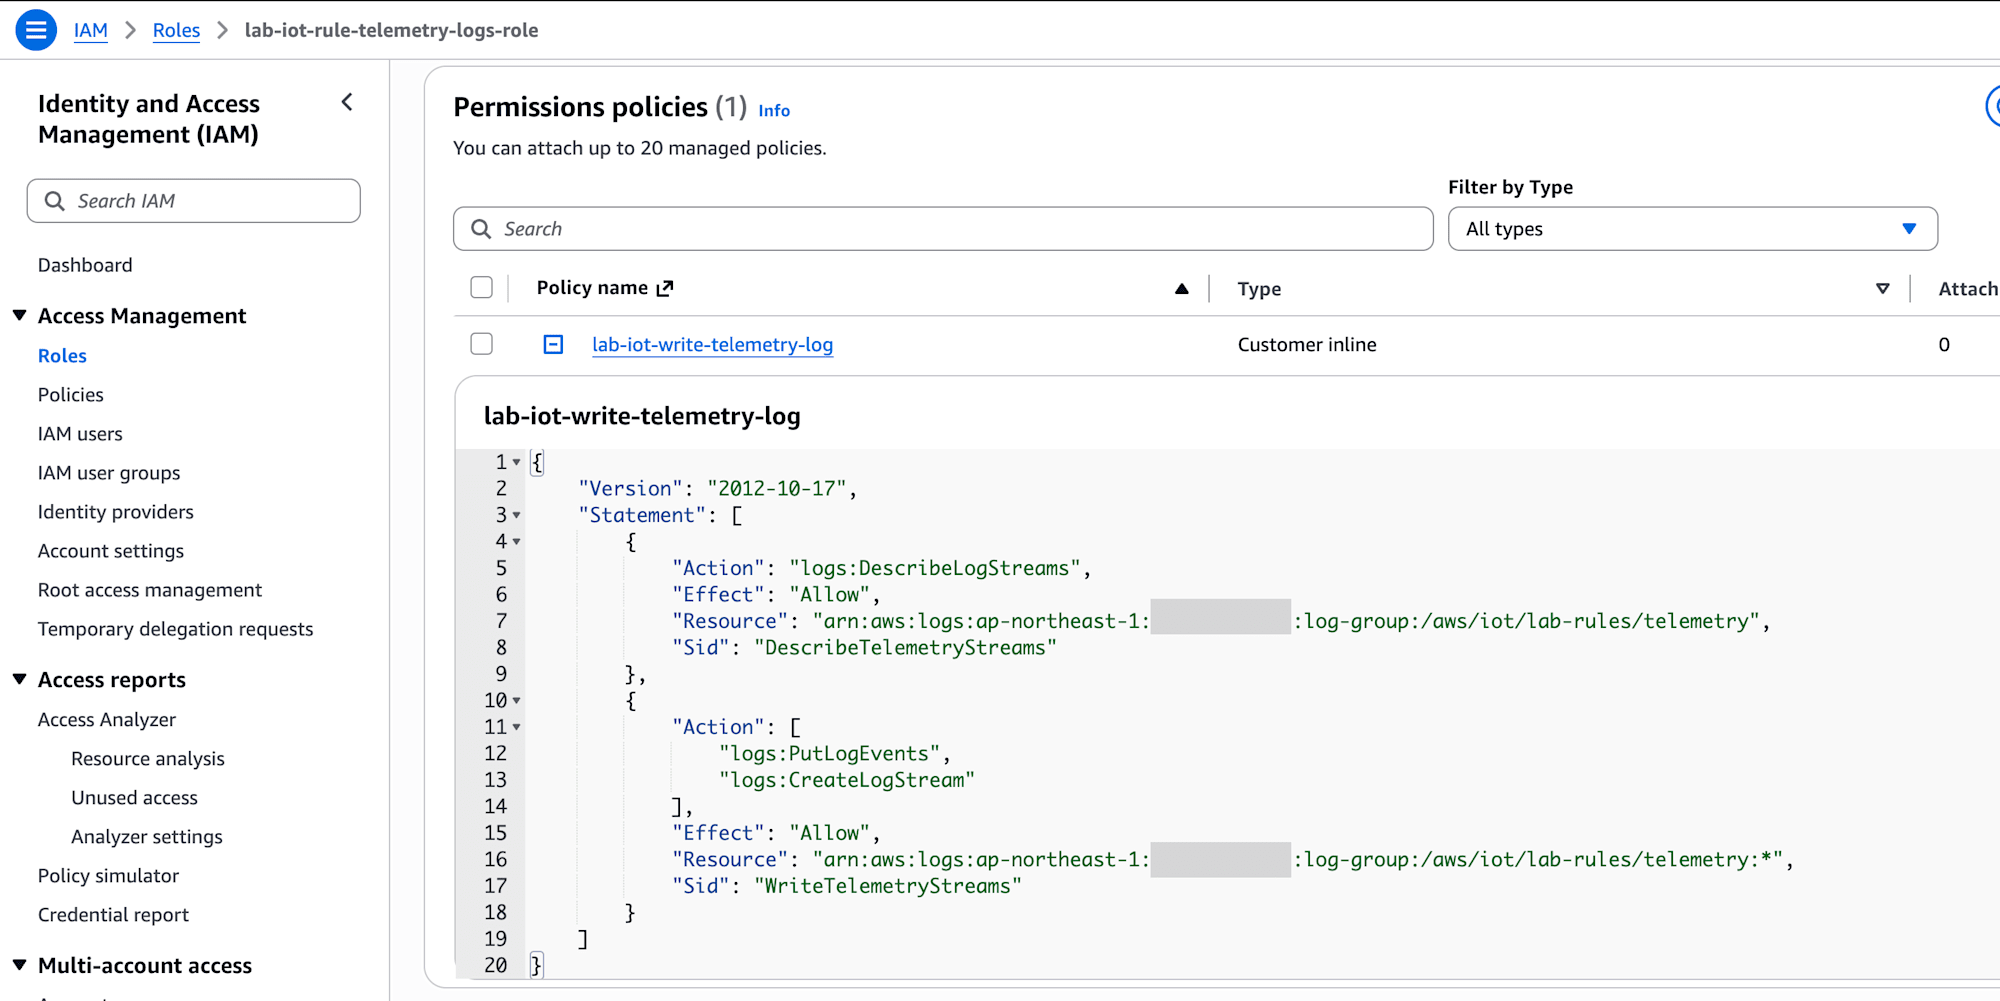This screenshot has width=2000, height=1001.
Task: Click the "2012-10-17" version value
Action: (x=777, y=488)
